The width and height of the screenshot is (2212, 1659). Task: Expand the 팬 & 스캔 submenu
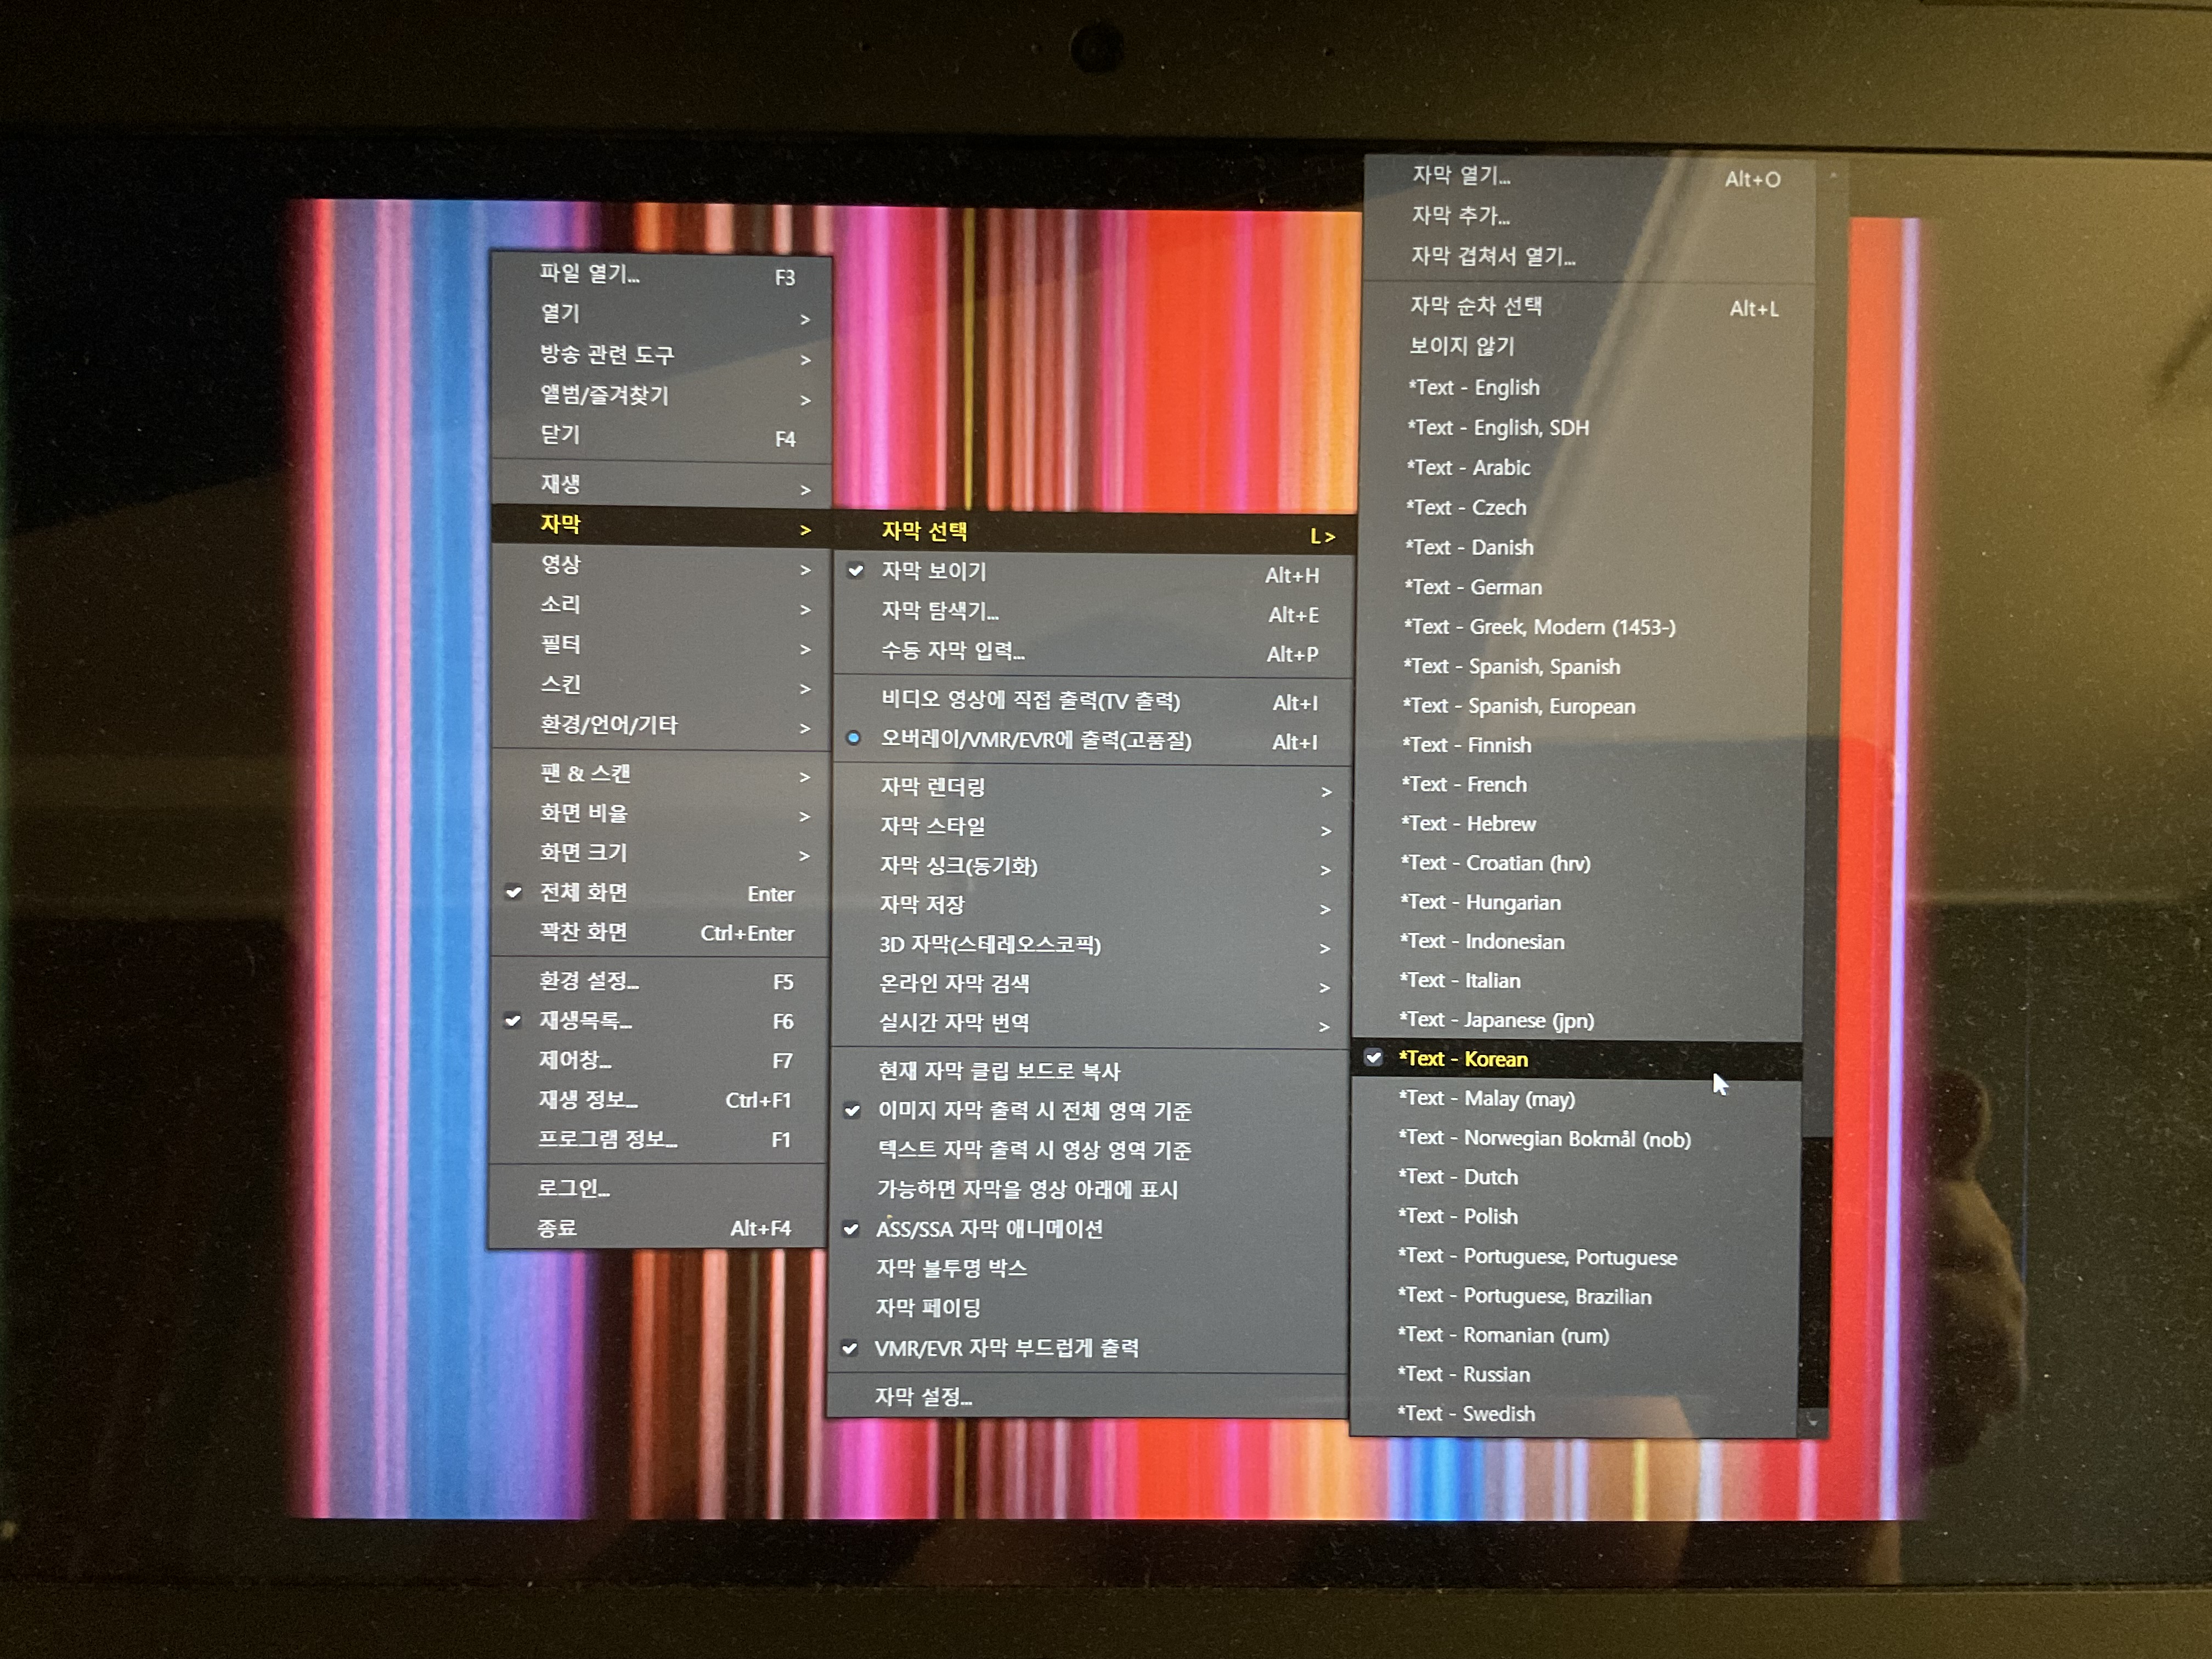tap(661, 775)
